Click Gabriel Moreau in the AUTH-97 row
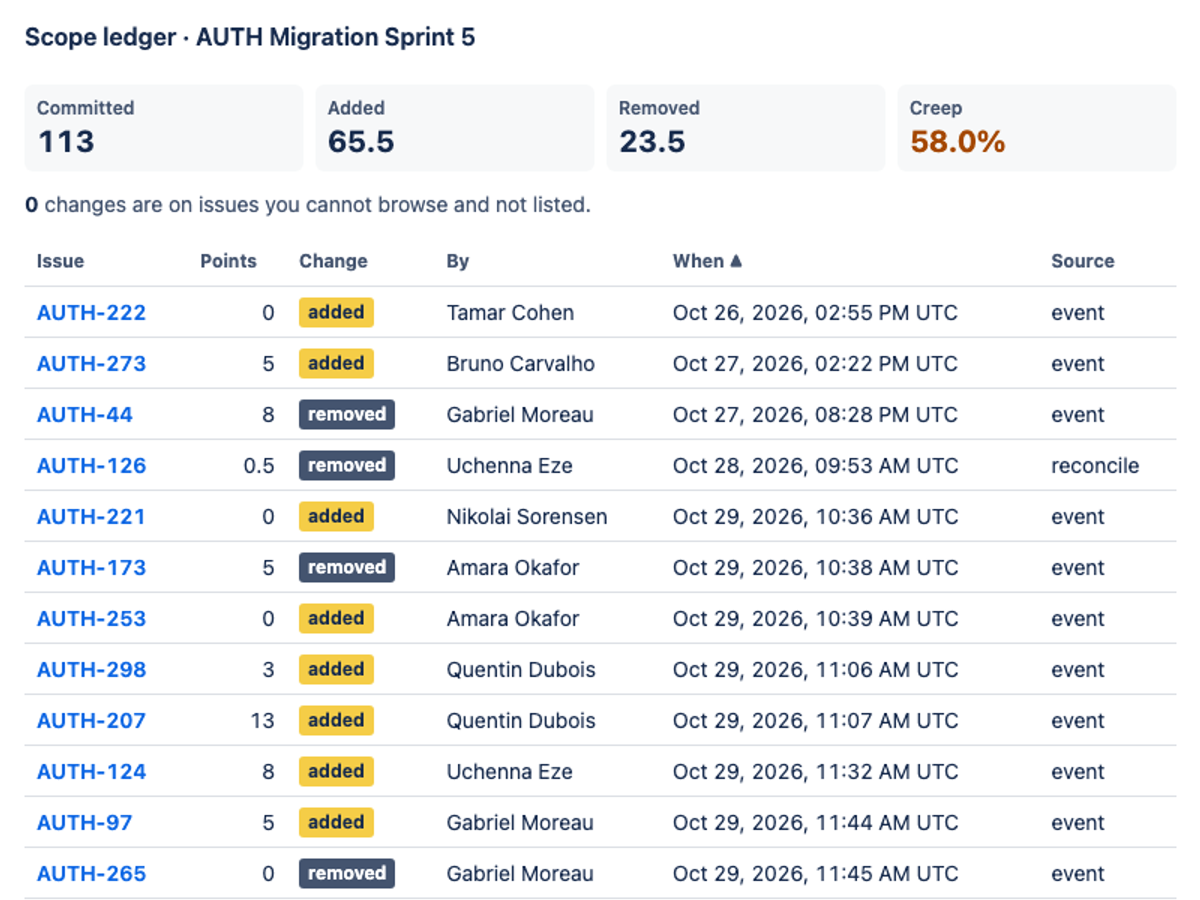This screenshot has width=1200, height=900. pos(520,823)
